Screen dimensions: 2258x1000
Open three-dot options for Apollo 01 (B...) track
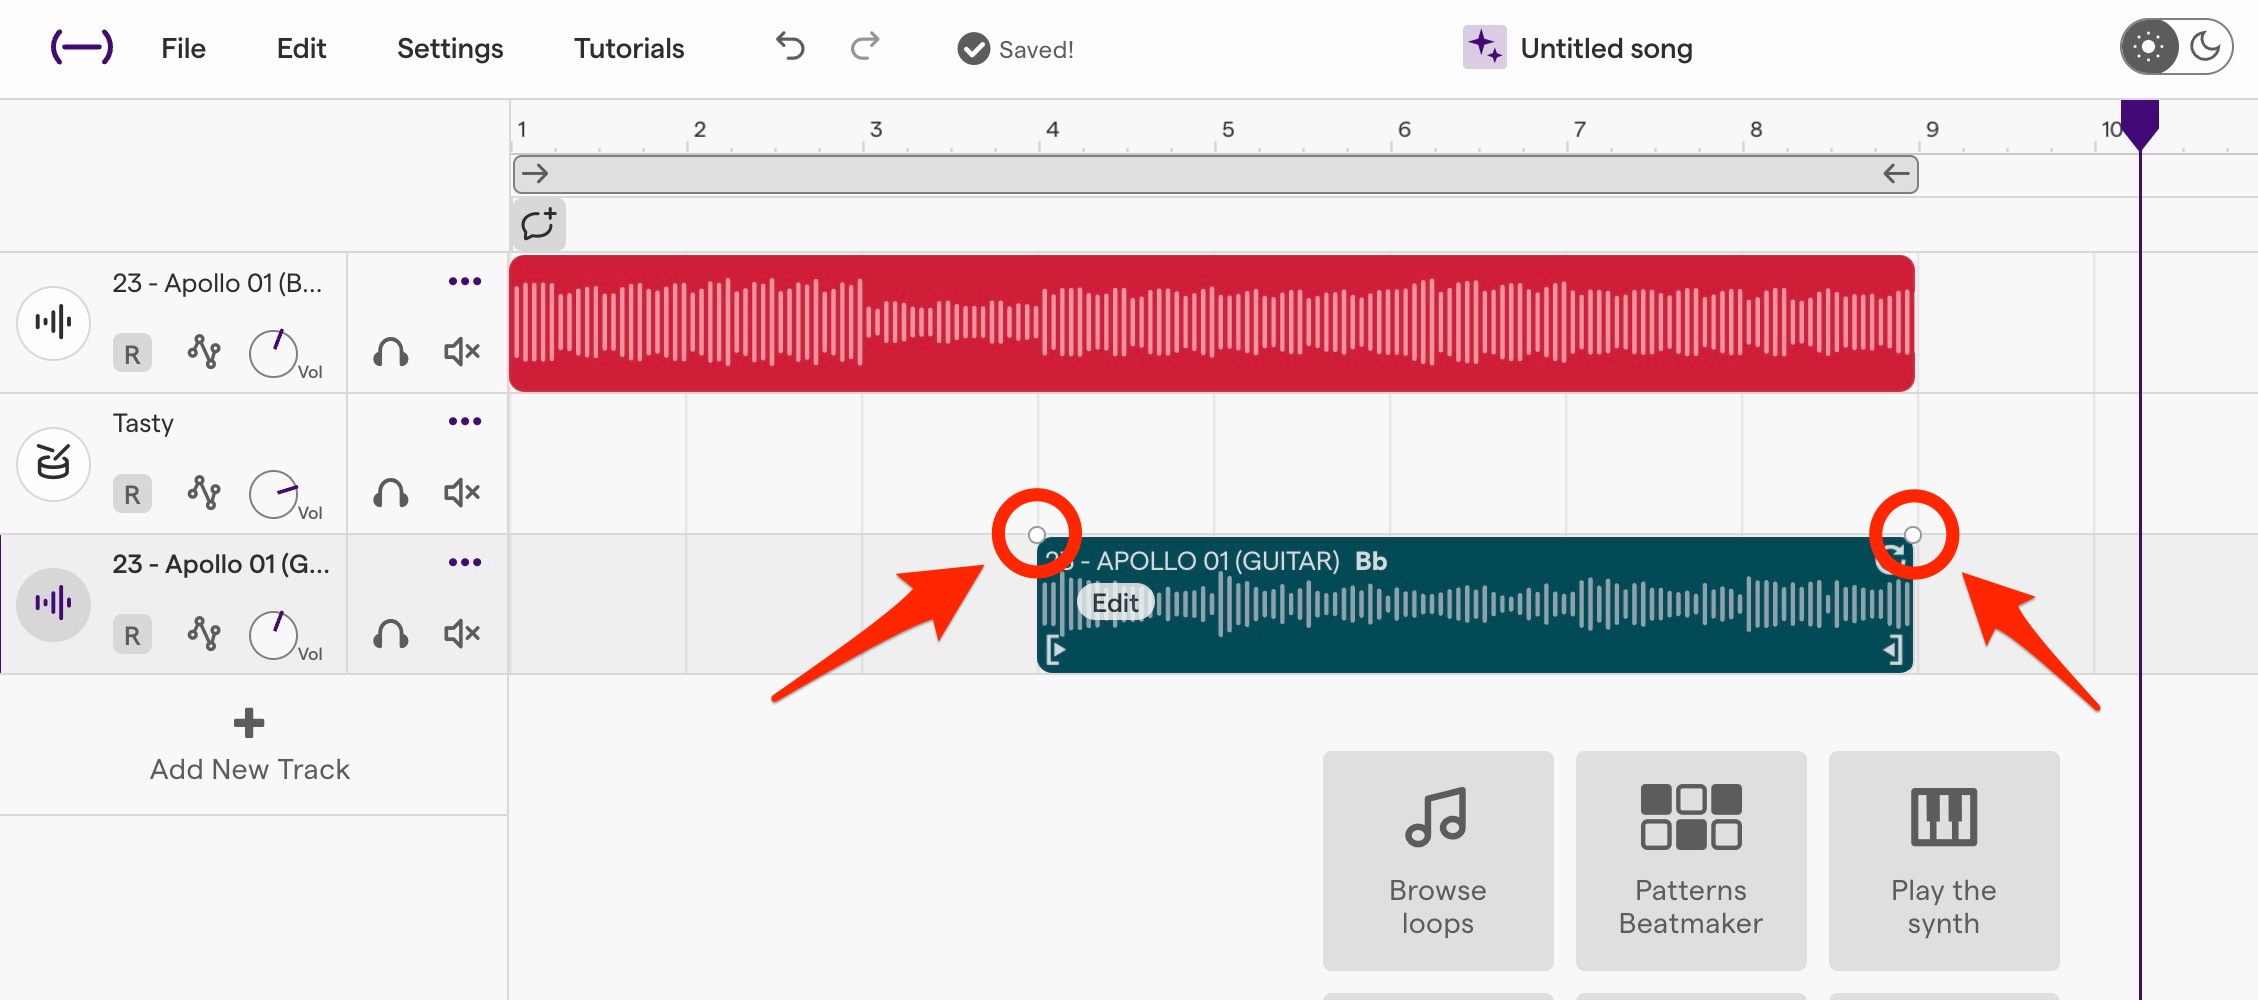pyautogui.click(x=465, y=282)
